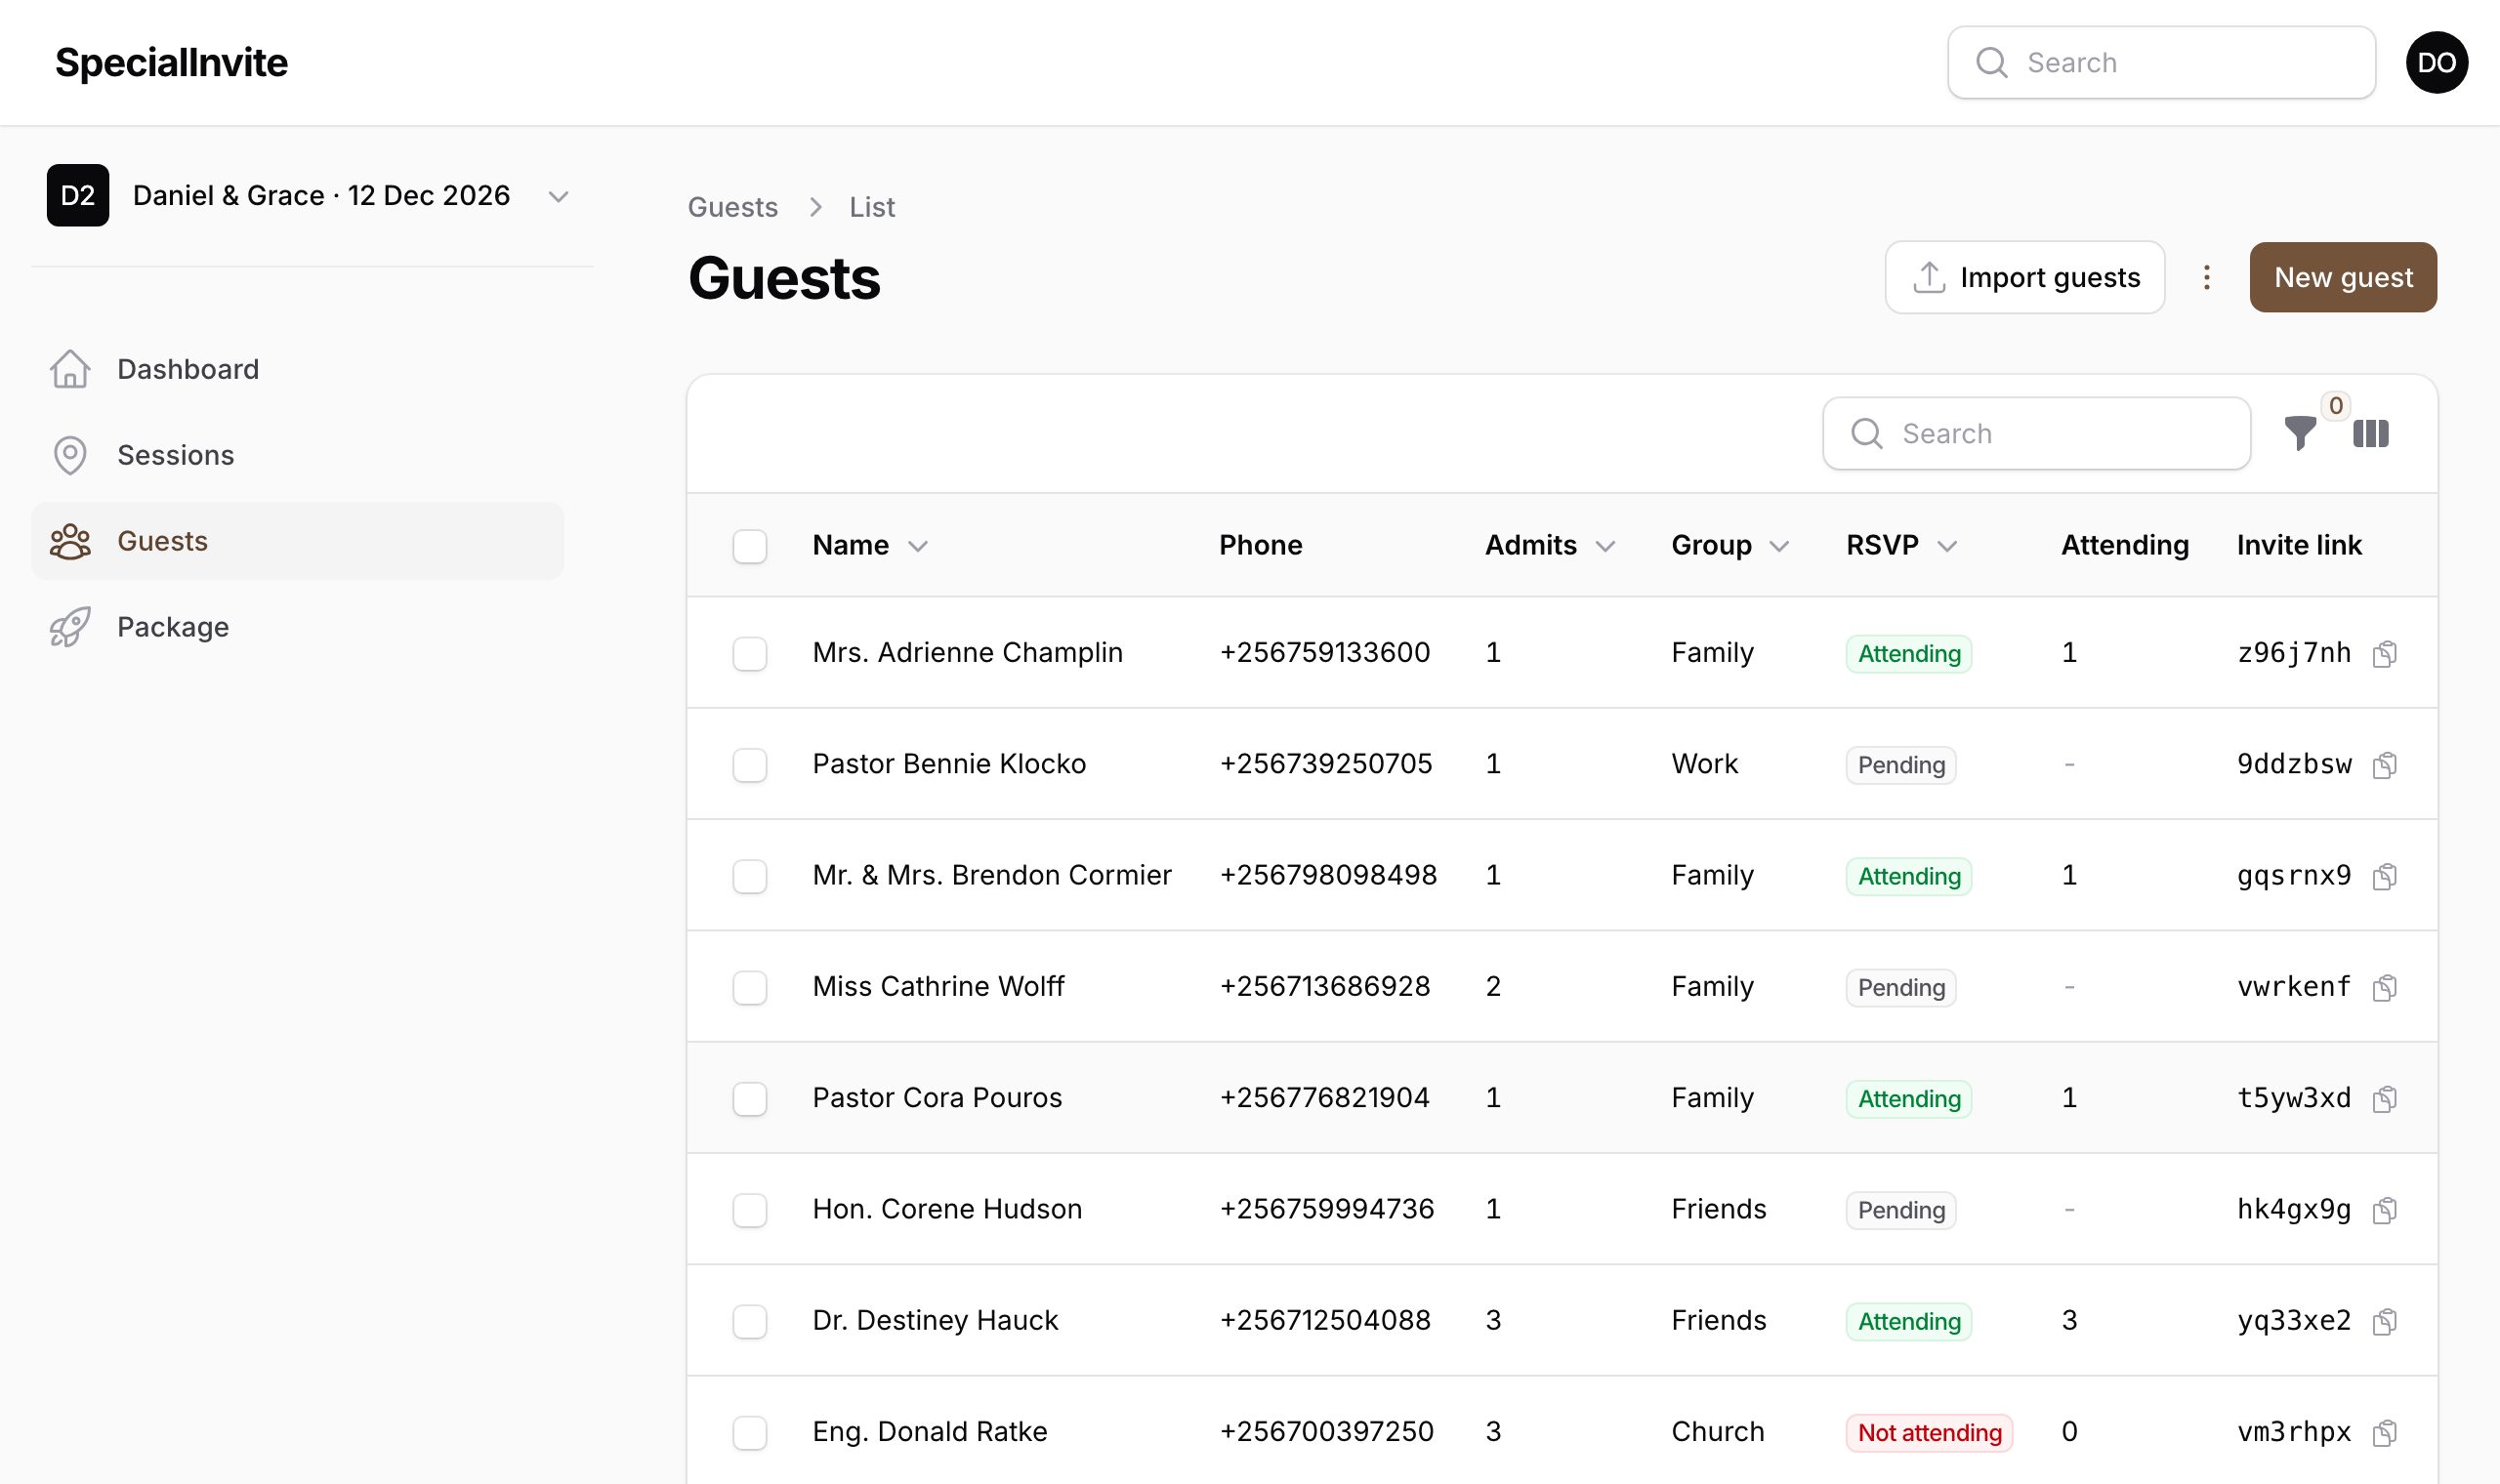Click the New guest button
2500x1484 pixels.
2343,277
